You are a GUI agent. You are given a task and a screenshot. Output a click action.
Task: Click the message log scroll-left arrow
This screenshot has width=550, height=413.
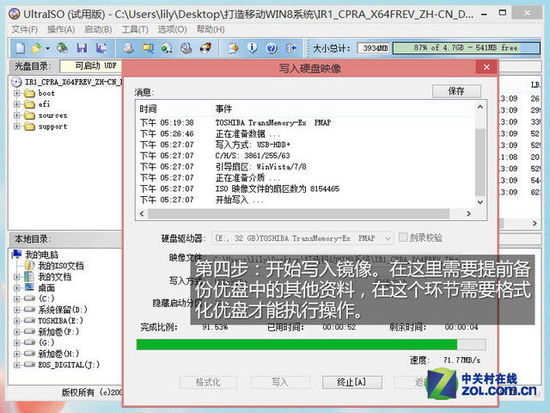click(x=142, y=213)
